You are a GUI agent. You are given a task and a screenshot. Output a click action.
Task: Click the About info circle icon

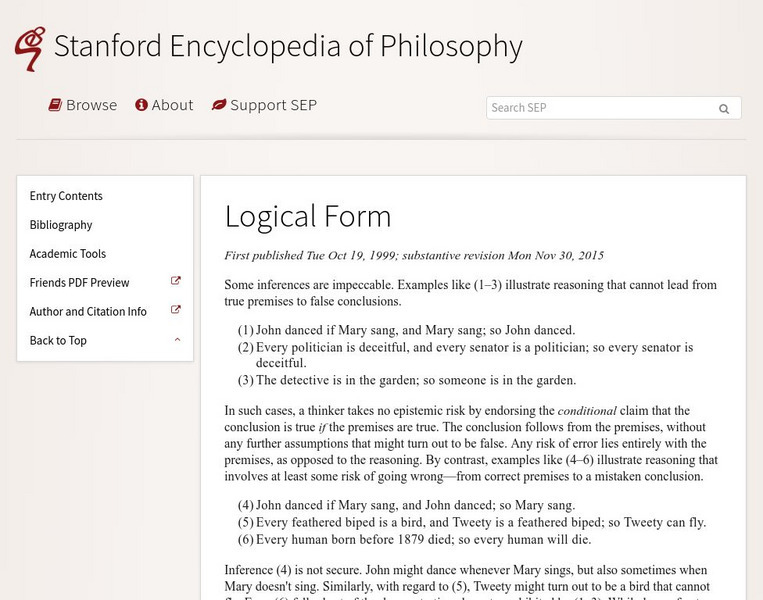tap(141, 105)
